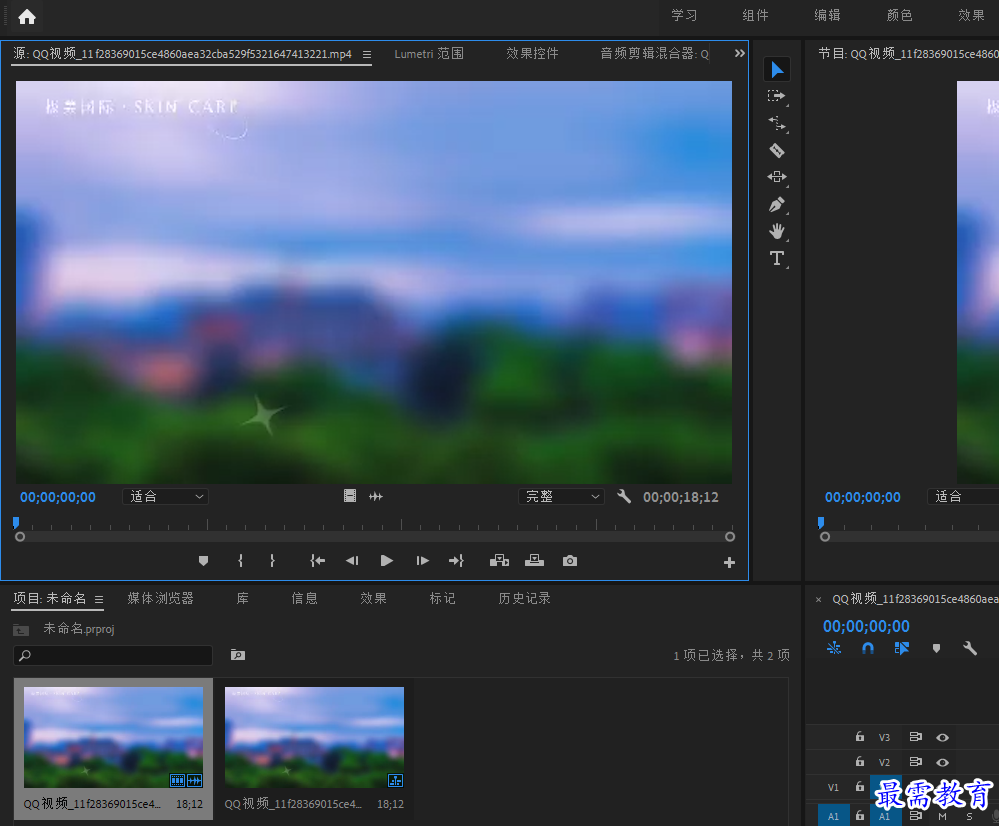Select the Pen tool

pos(777,205)
